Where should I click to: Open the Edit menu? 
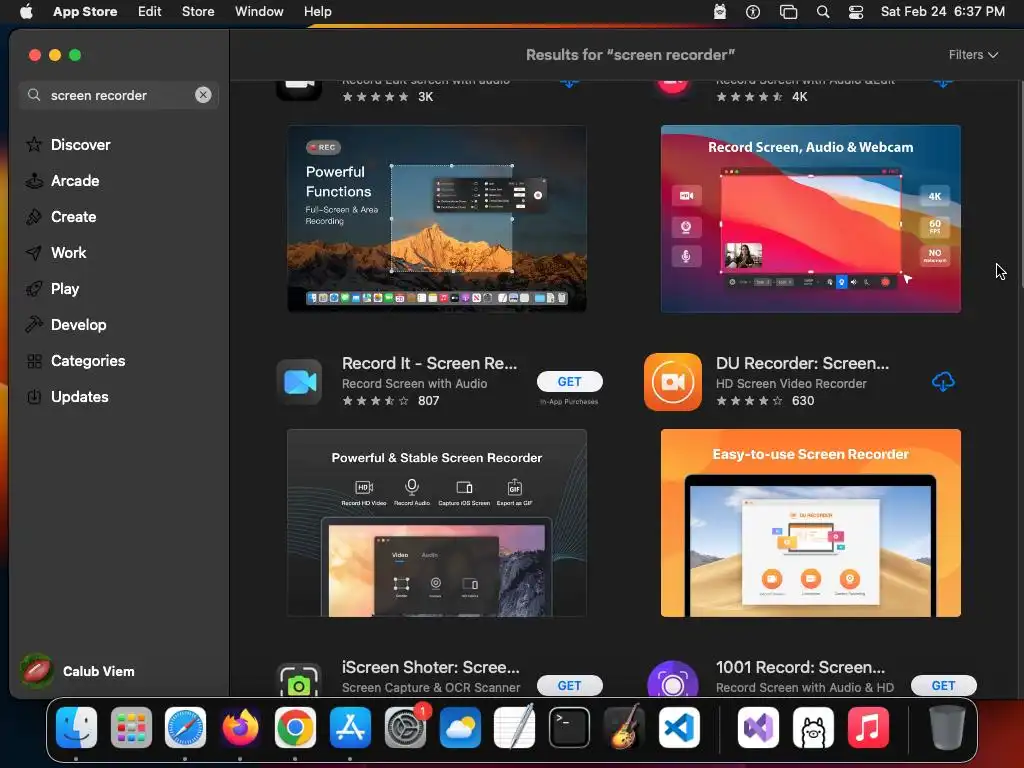(150, 11)
